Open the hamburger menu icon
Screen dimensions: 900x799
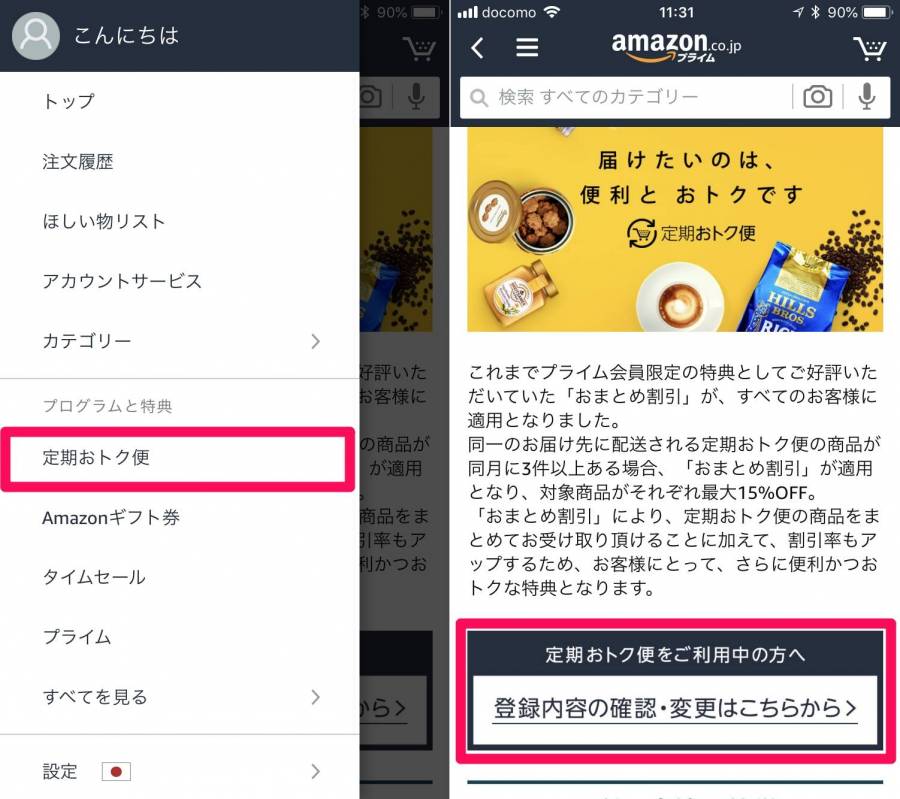click(x=527, y=48)
